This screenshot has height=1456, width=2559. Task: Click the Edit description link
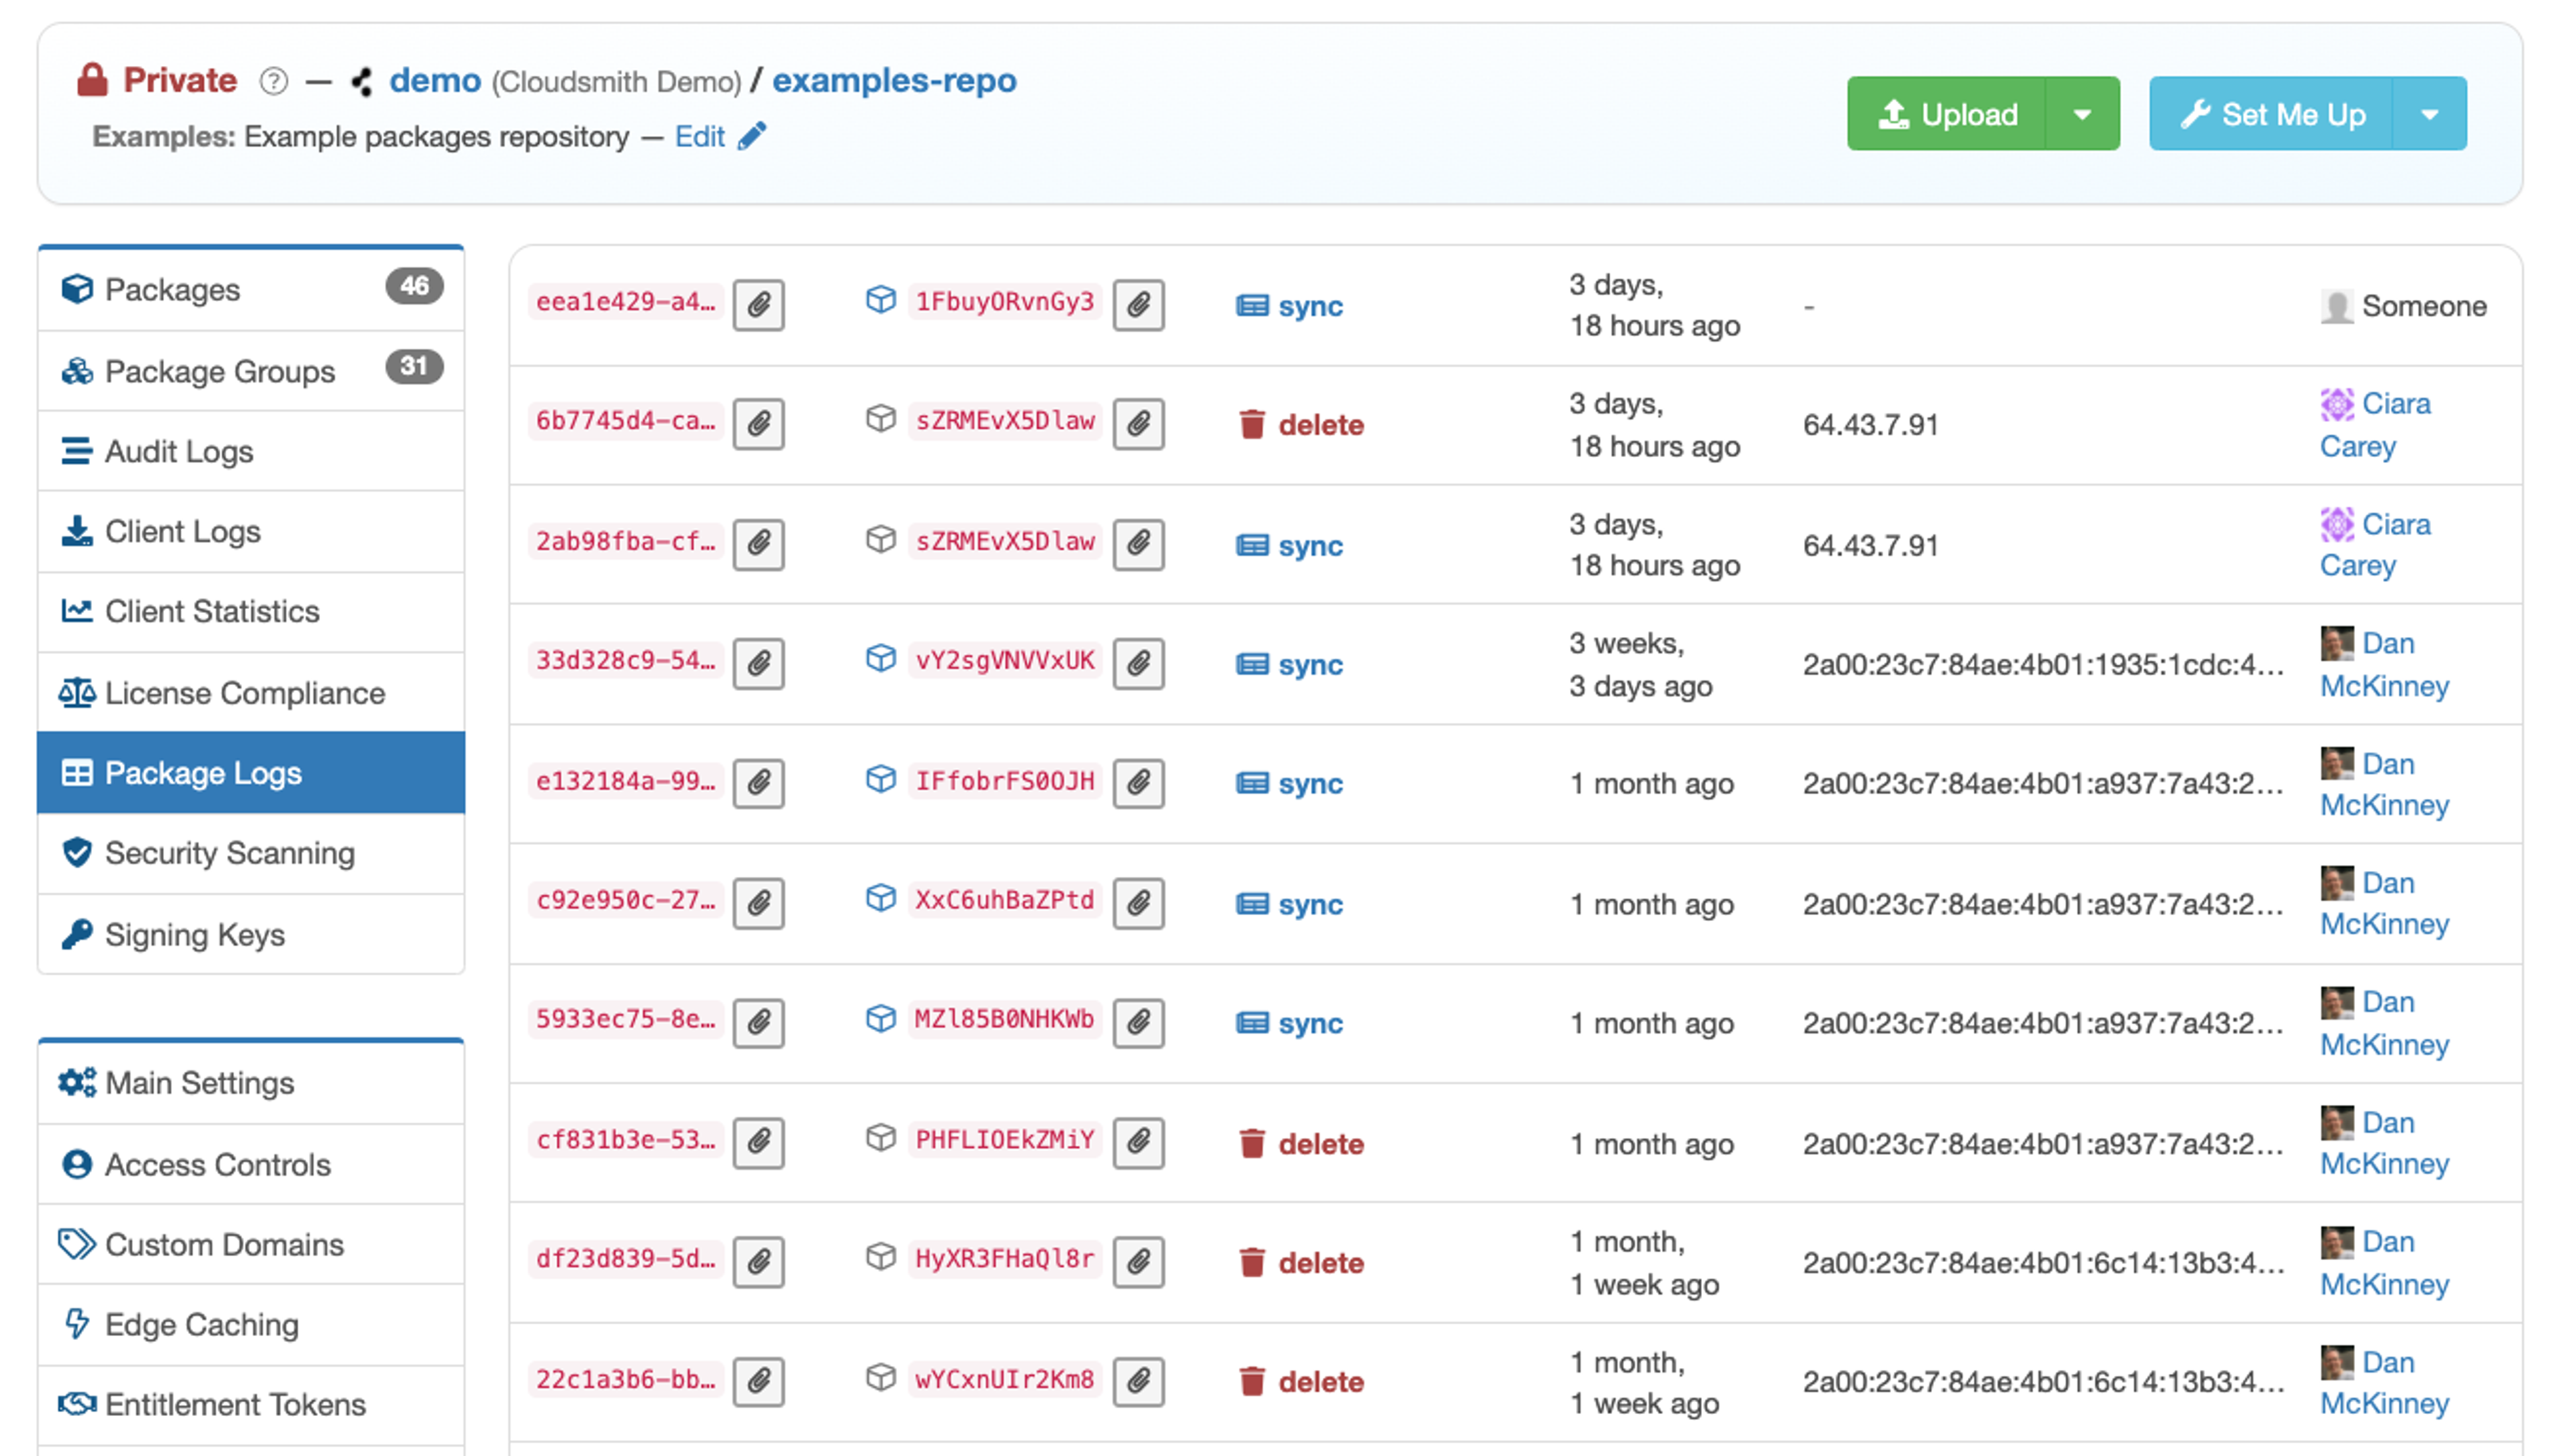pos(699,136)
